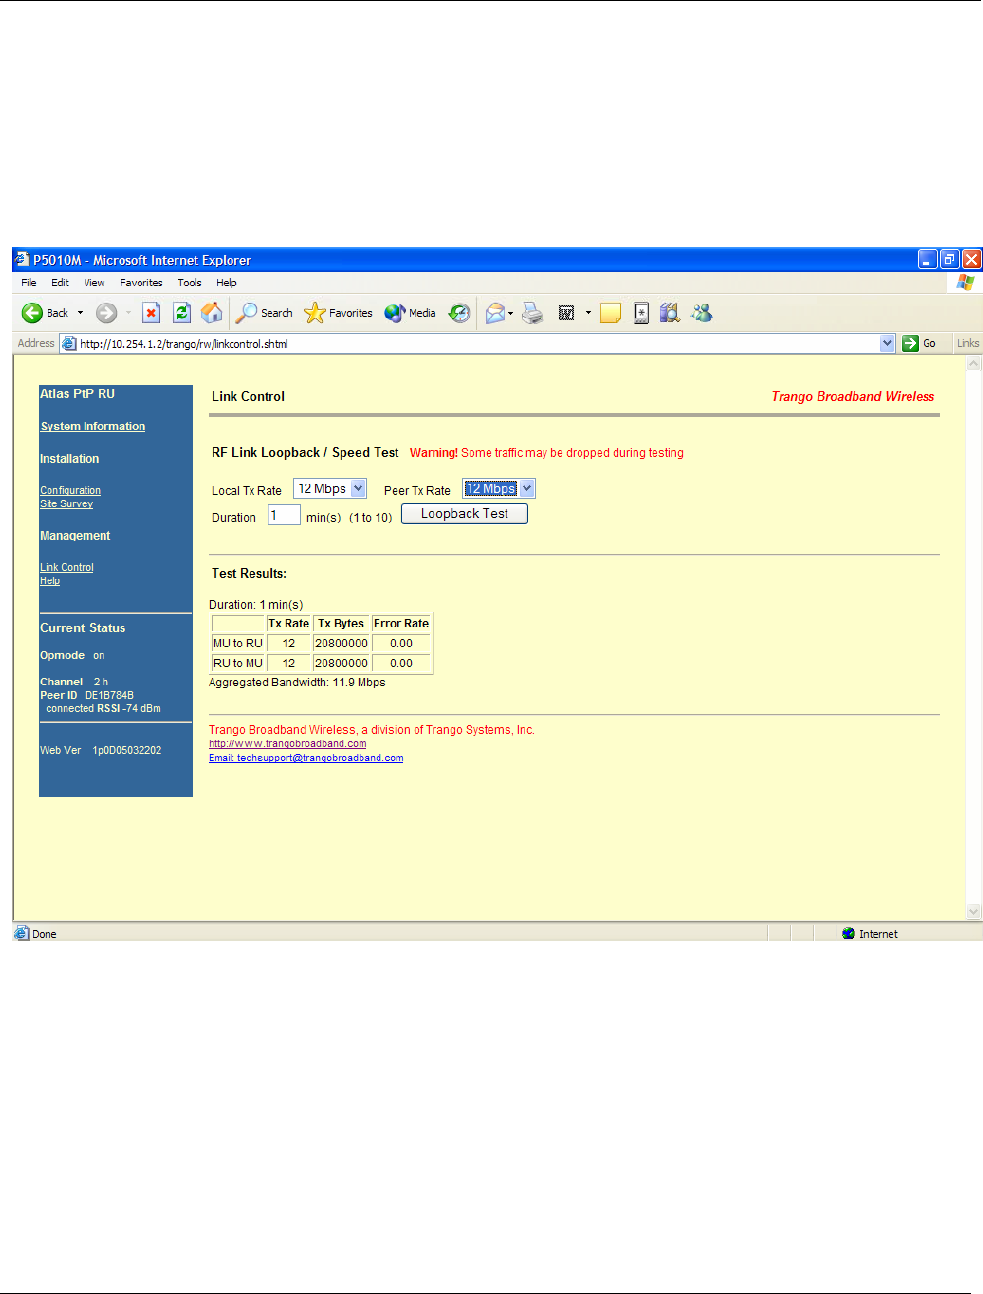
Task: Open the Help menu
Action: click(226, 282)
